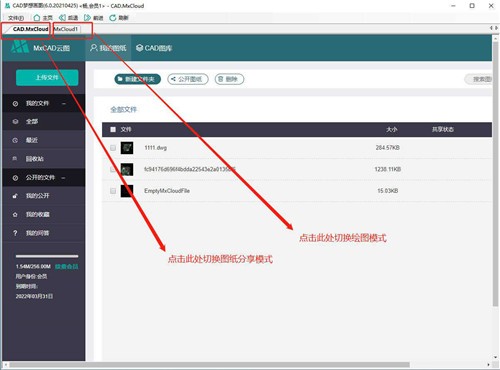Open the 文件(F) menu
This screenshot has height=370, width=500.
(x=16, y=18)
